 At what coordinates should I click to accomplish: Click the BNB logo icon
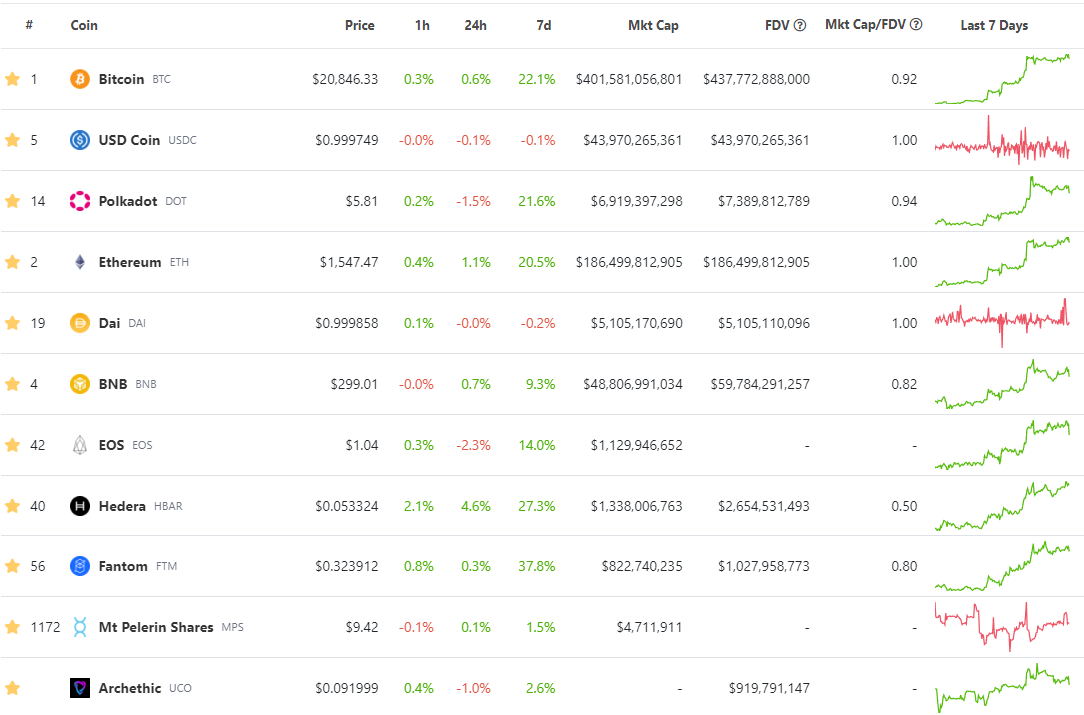(80, 384)
